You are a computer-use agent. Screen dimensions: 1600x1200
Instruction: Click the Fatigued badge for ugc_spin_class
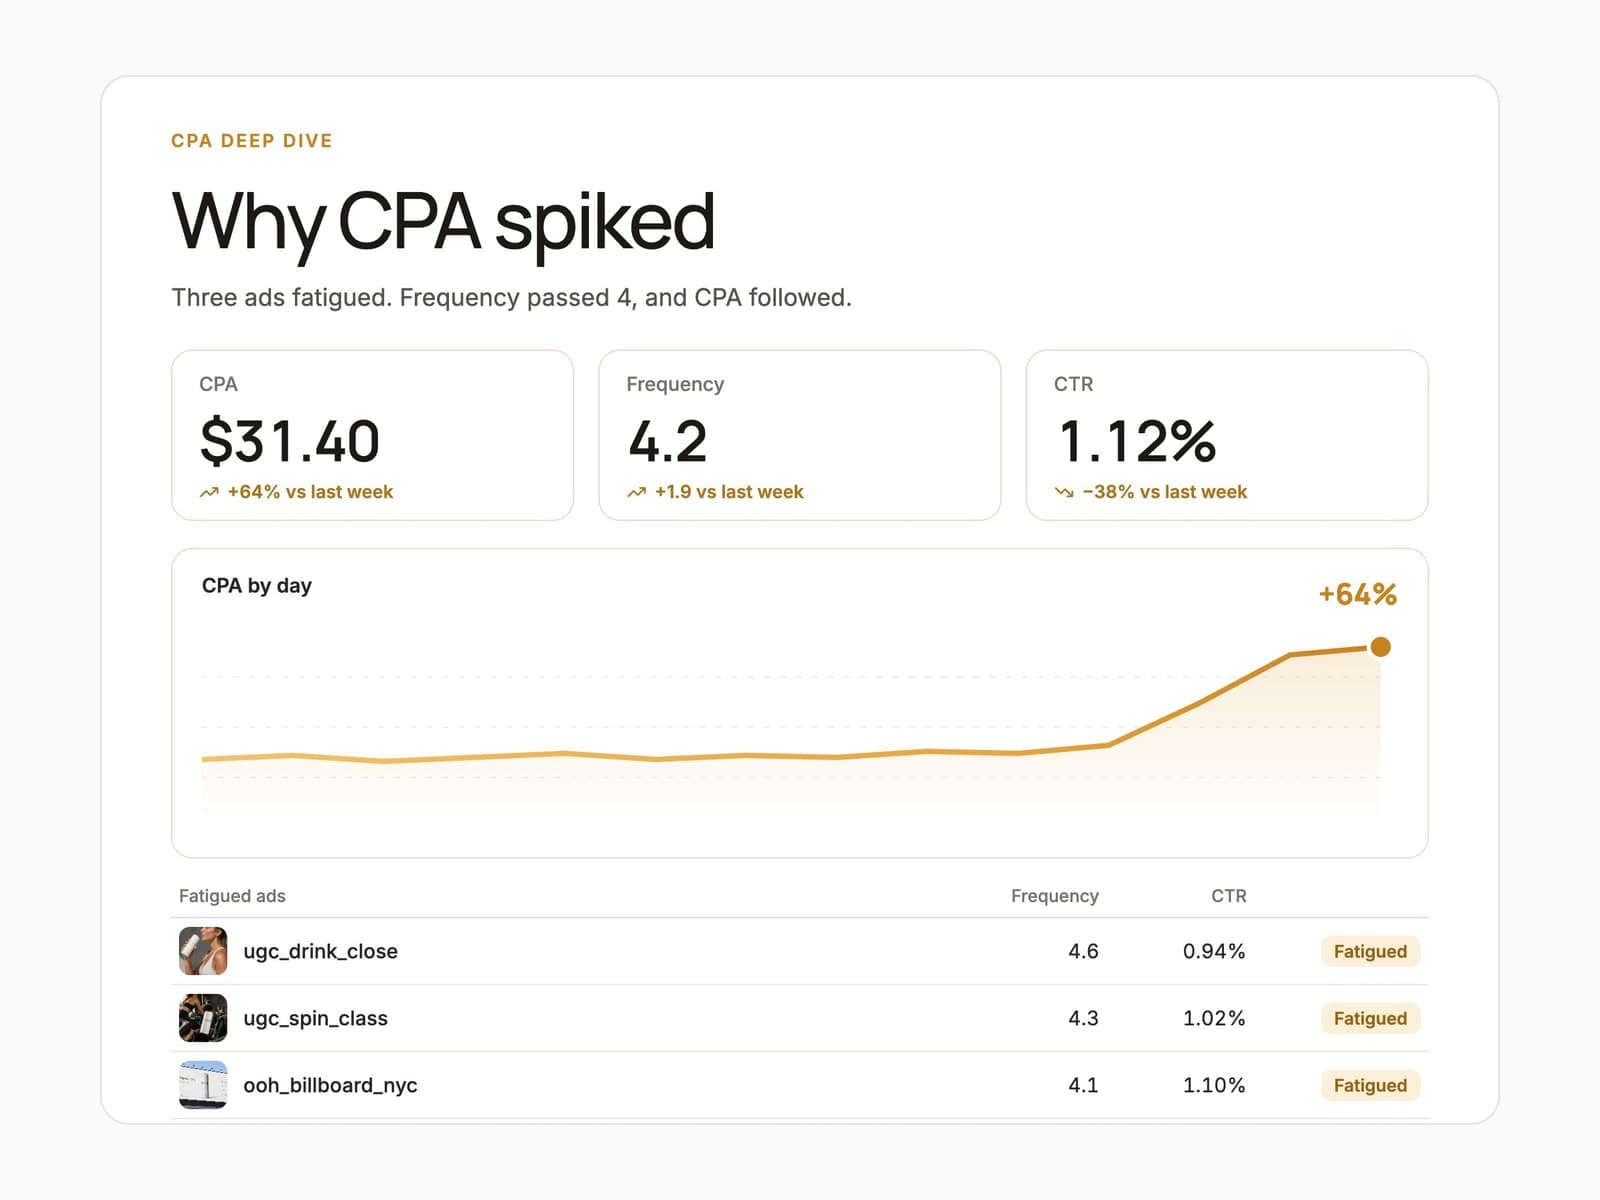(1370, 1018)
